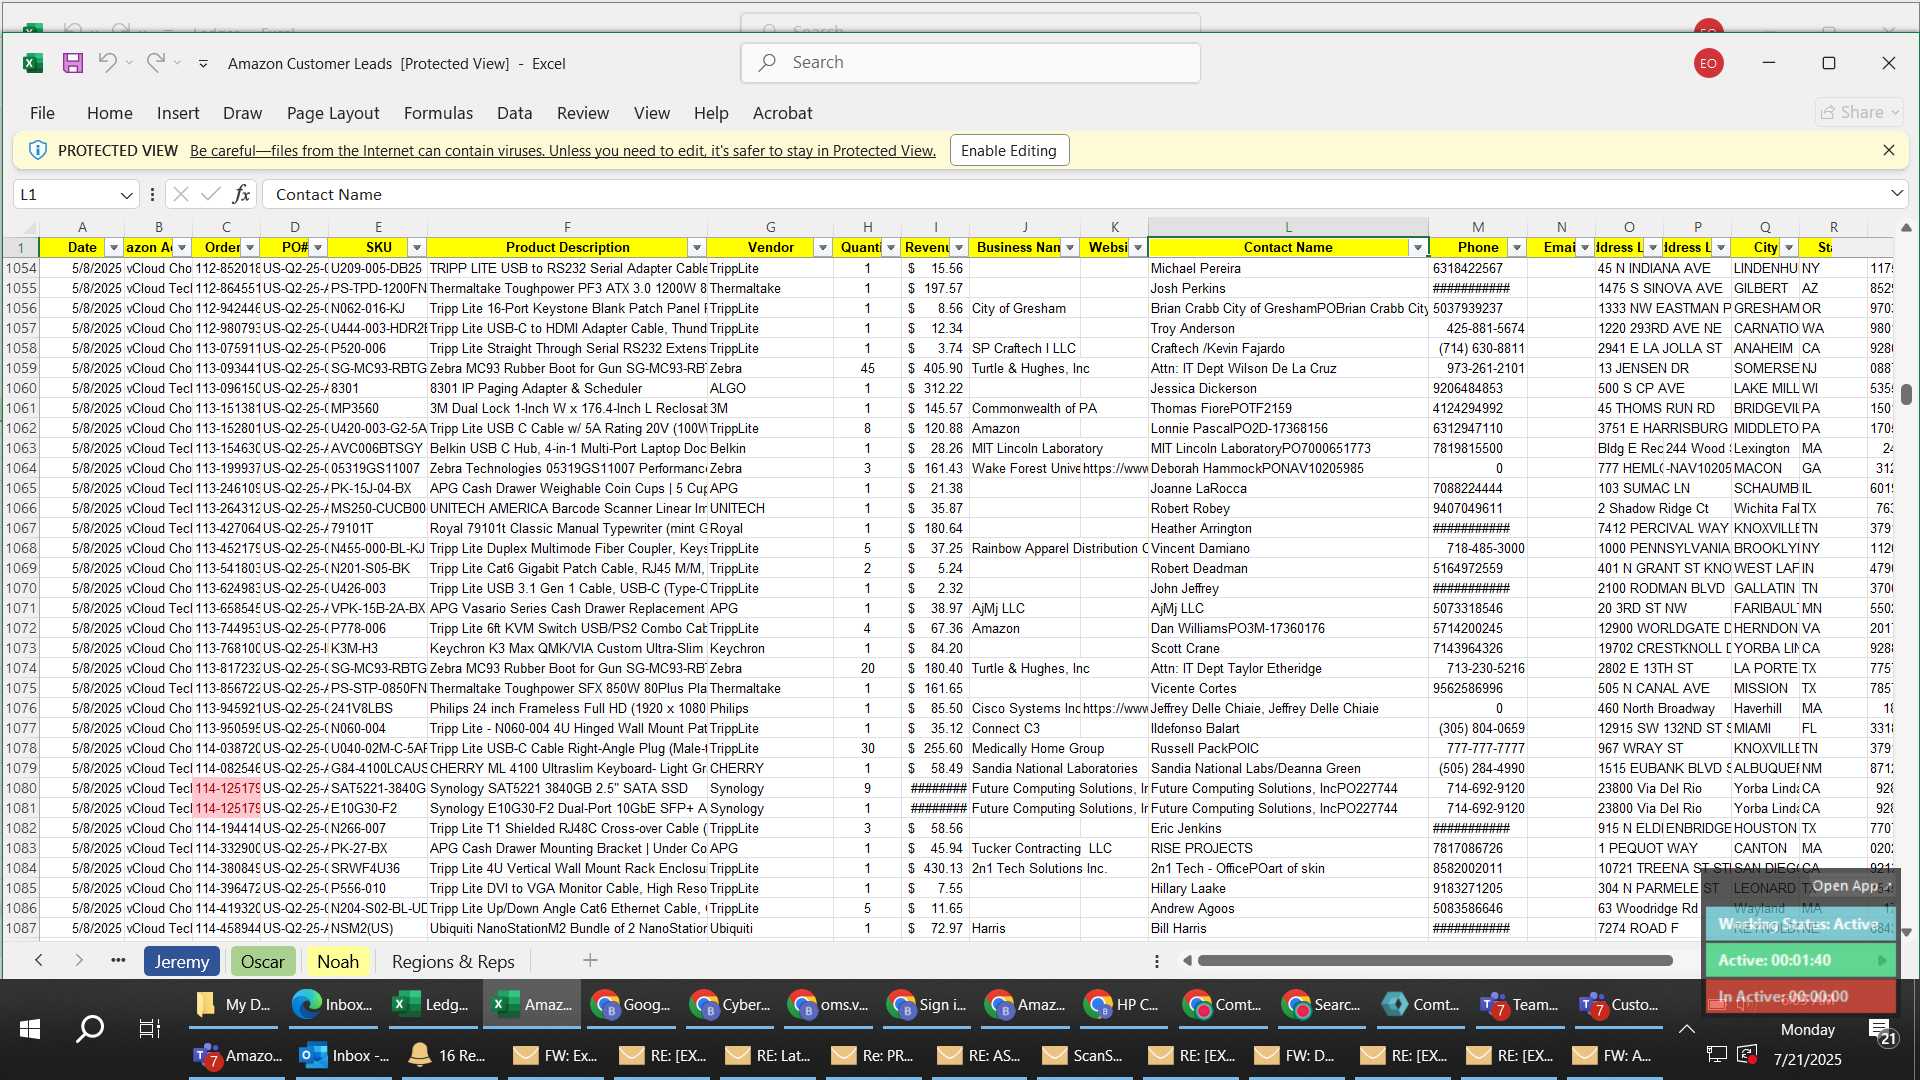Select the Regions & Reps sheet tab
Viewport: 1920px width, 1080px height.
coord(453,961)
